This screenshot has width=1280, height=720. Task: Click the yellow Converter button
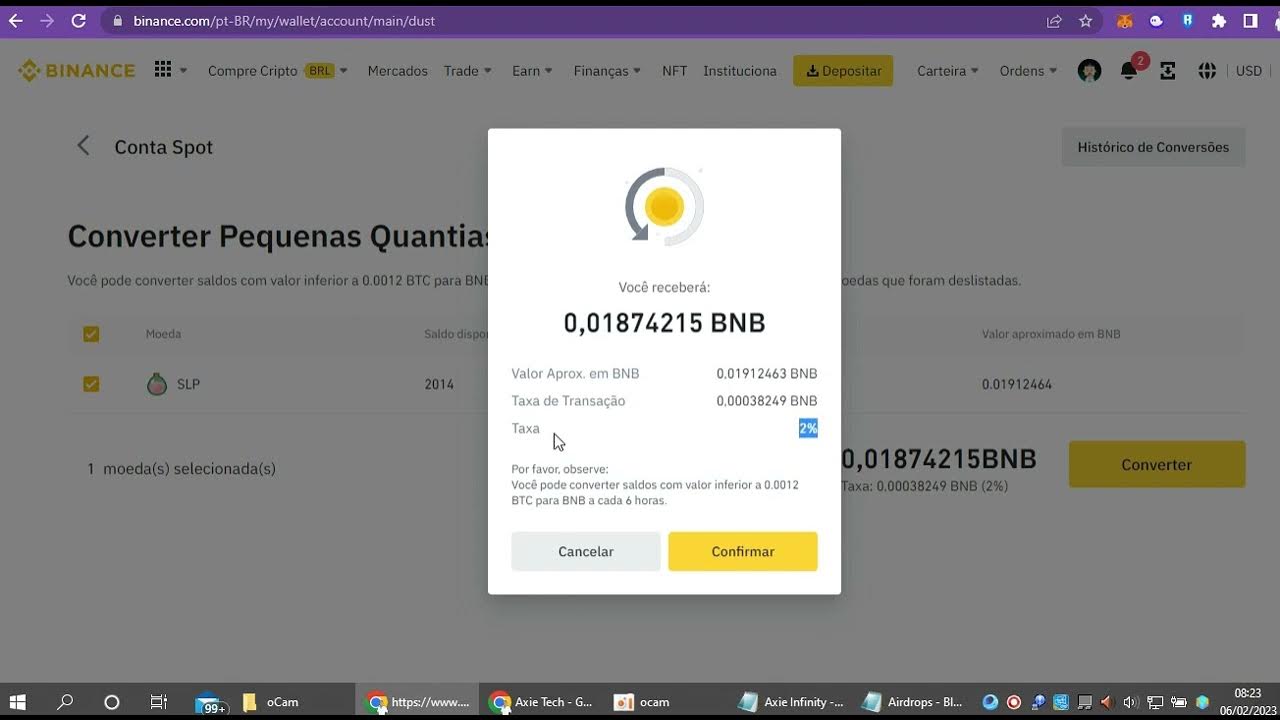[1157, 464]
